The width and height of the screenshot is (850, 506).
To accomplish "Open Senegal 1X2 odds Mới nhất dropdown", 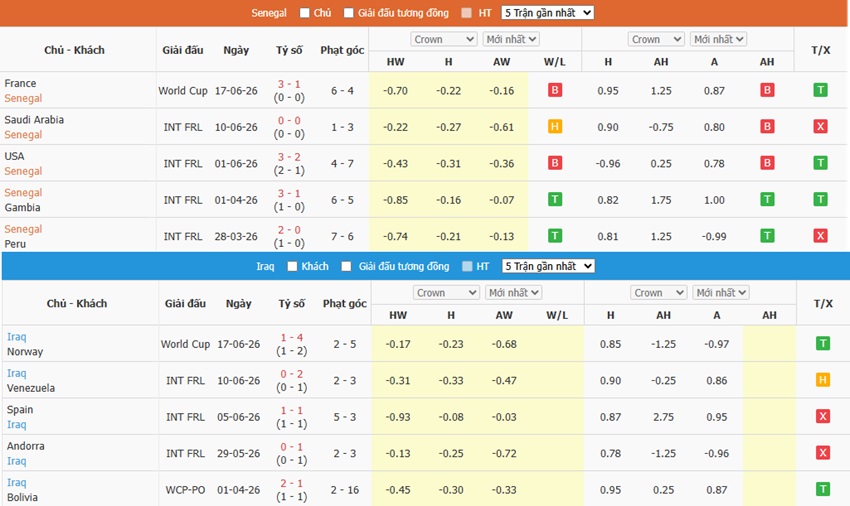I will [x=511, y=39].
